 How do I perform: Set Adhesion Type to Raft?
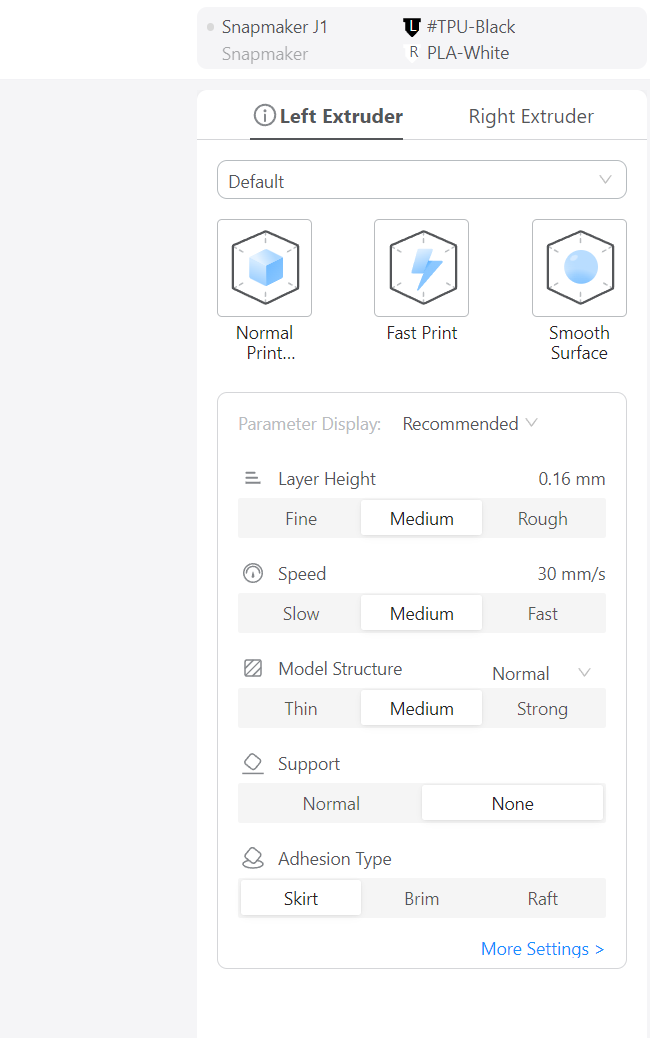pos(543,898)
